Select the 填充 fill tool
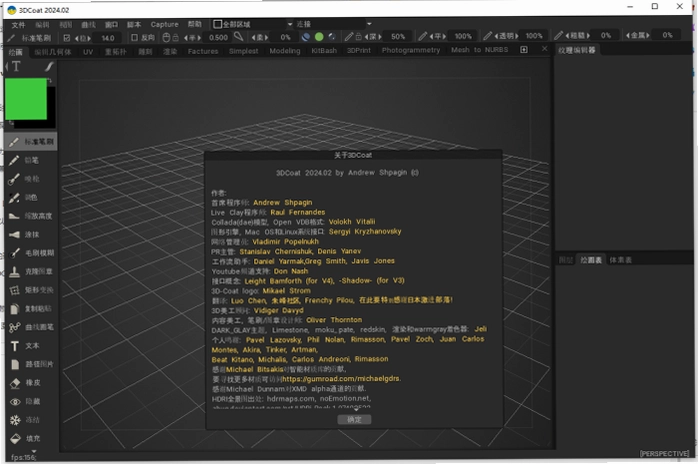This screenshot has height=464, width=698. pos(31,439)
